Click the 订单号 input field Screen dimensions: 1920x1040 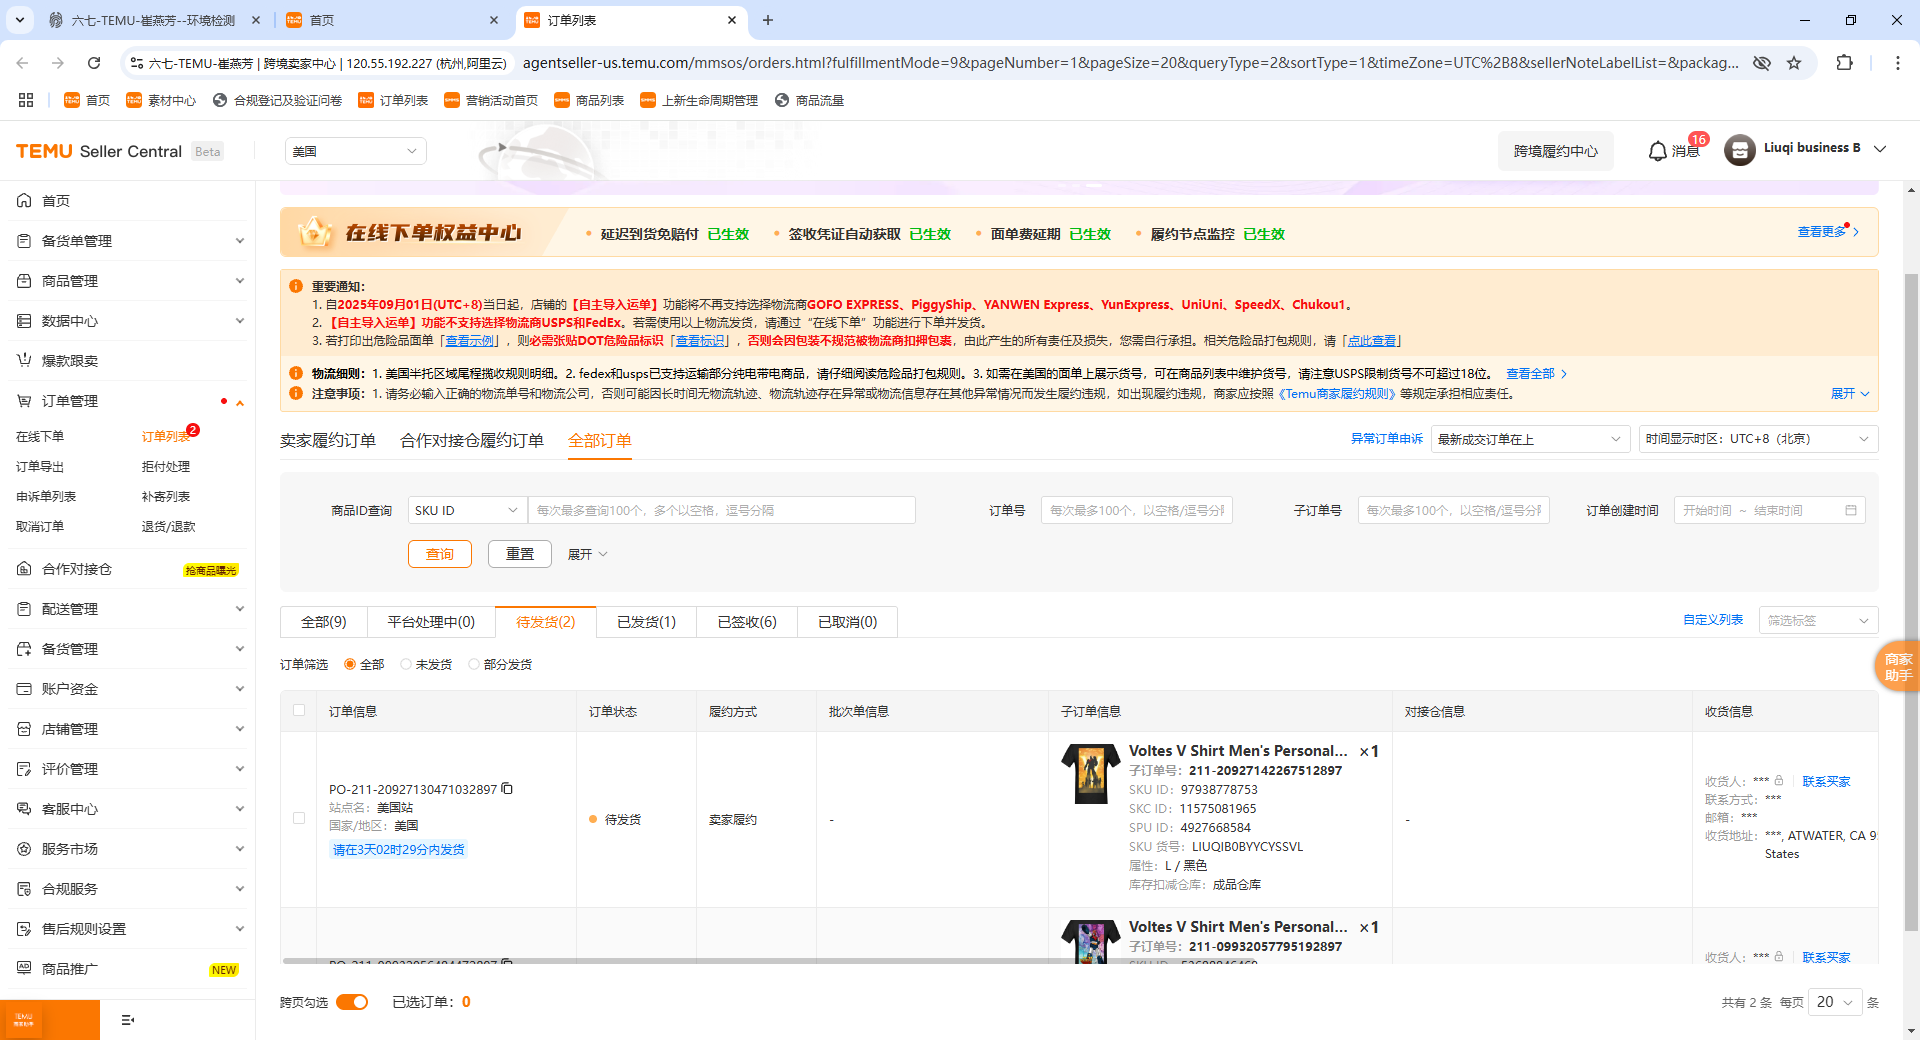point(1135,510)
